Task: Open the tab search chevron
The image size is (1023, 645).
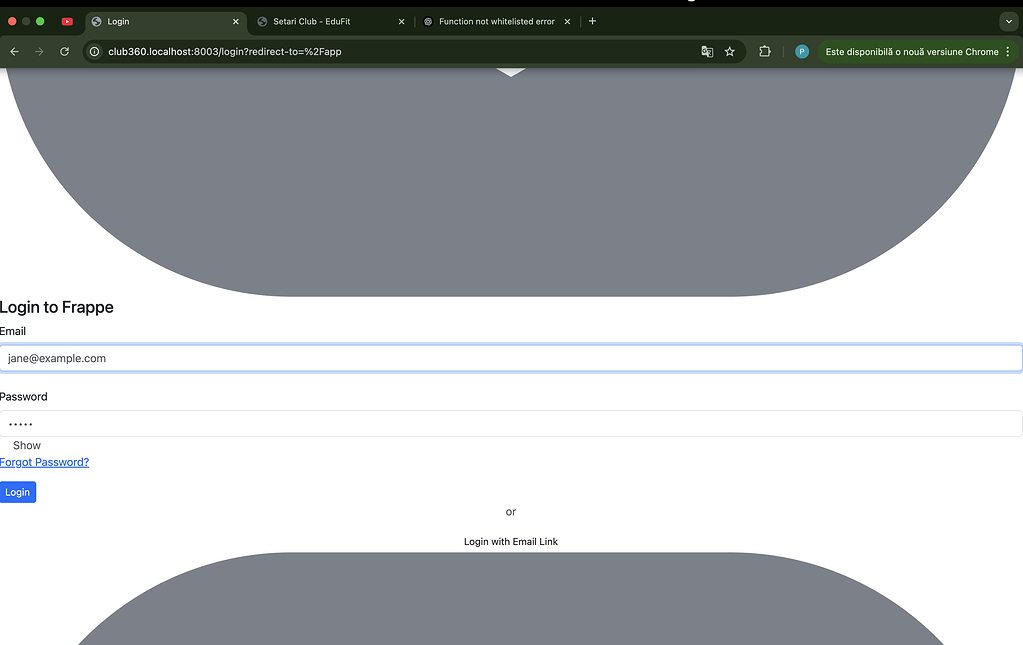Action: (x=1008, y=20)
